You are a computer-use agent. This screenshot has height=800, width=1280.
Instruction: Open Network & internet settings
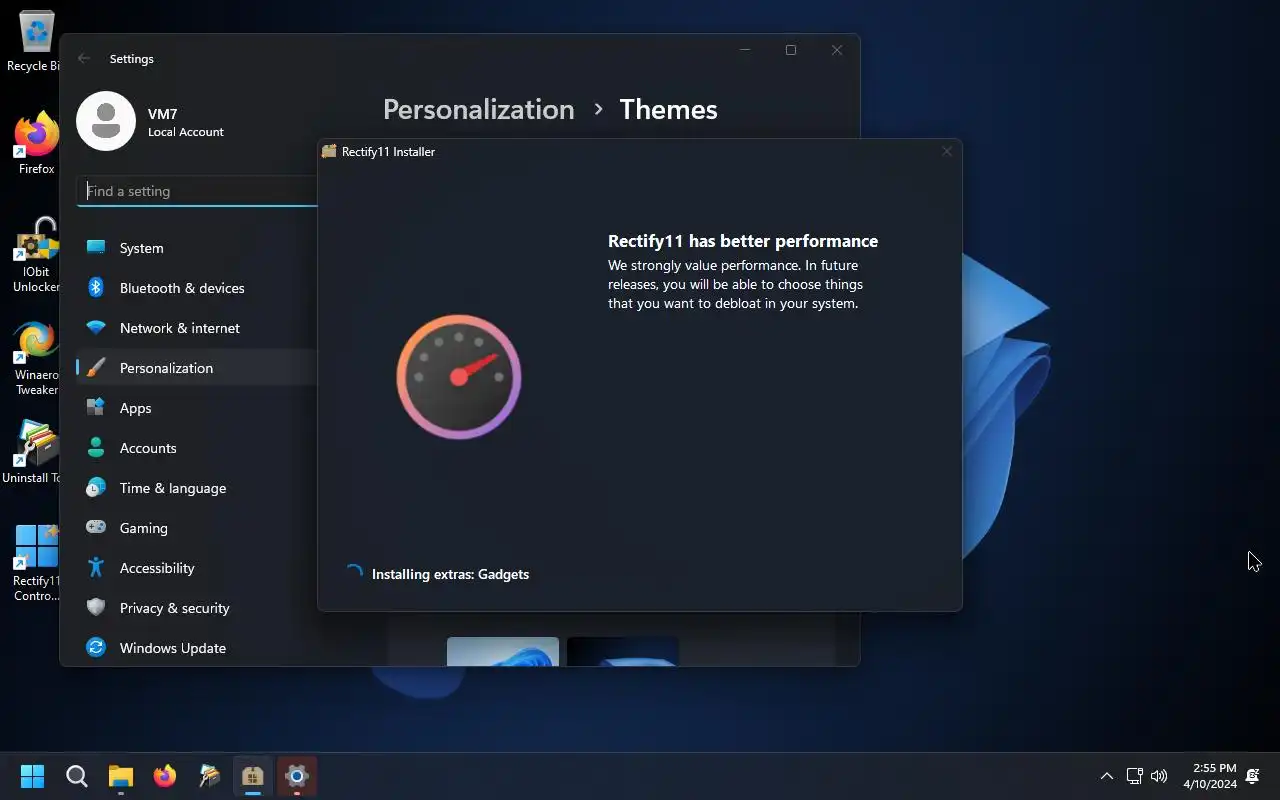click(x=196, y=328)
